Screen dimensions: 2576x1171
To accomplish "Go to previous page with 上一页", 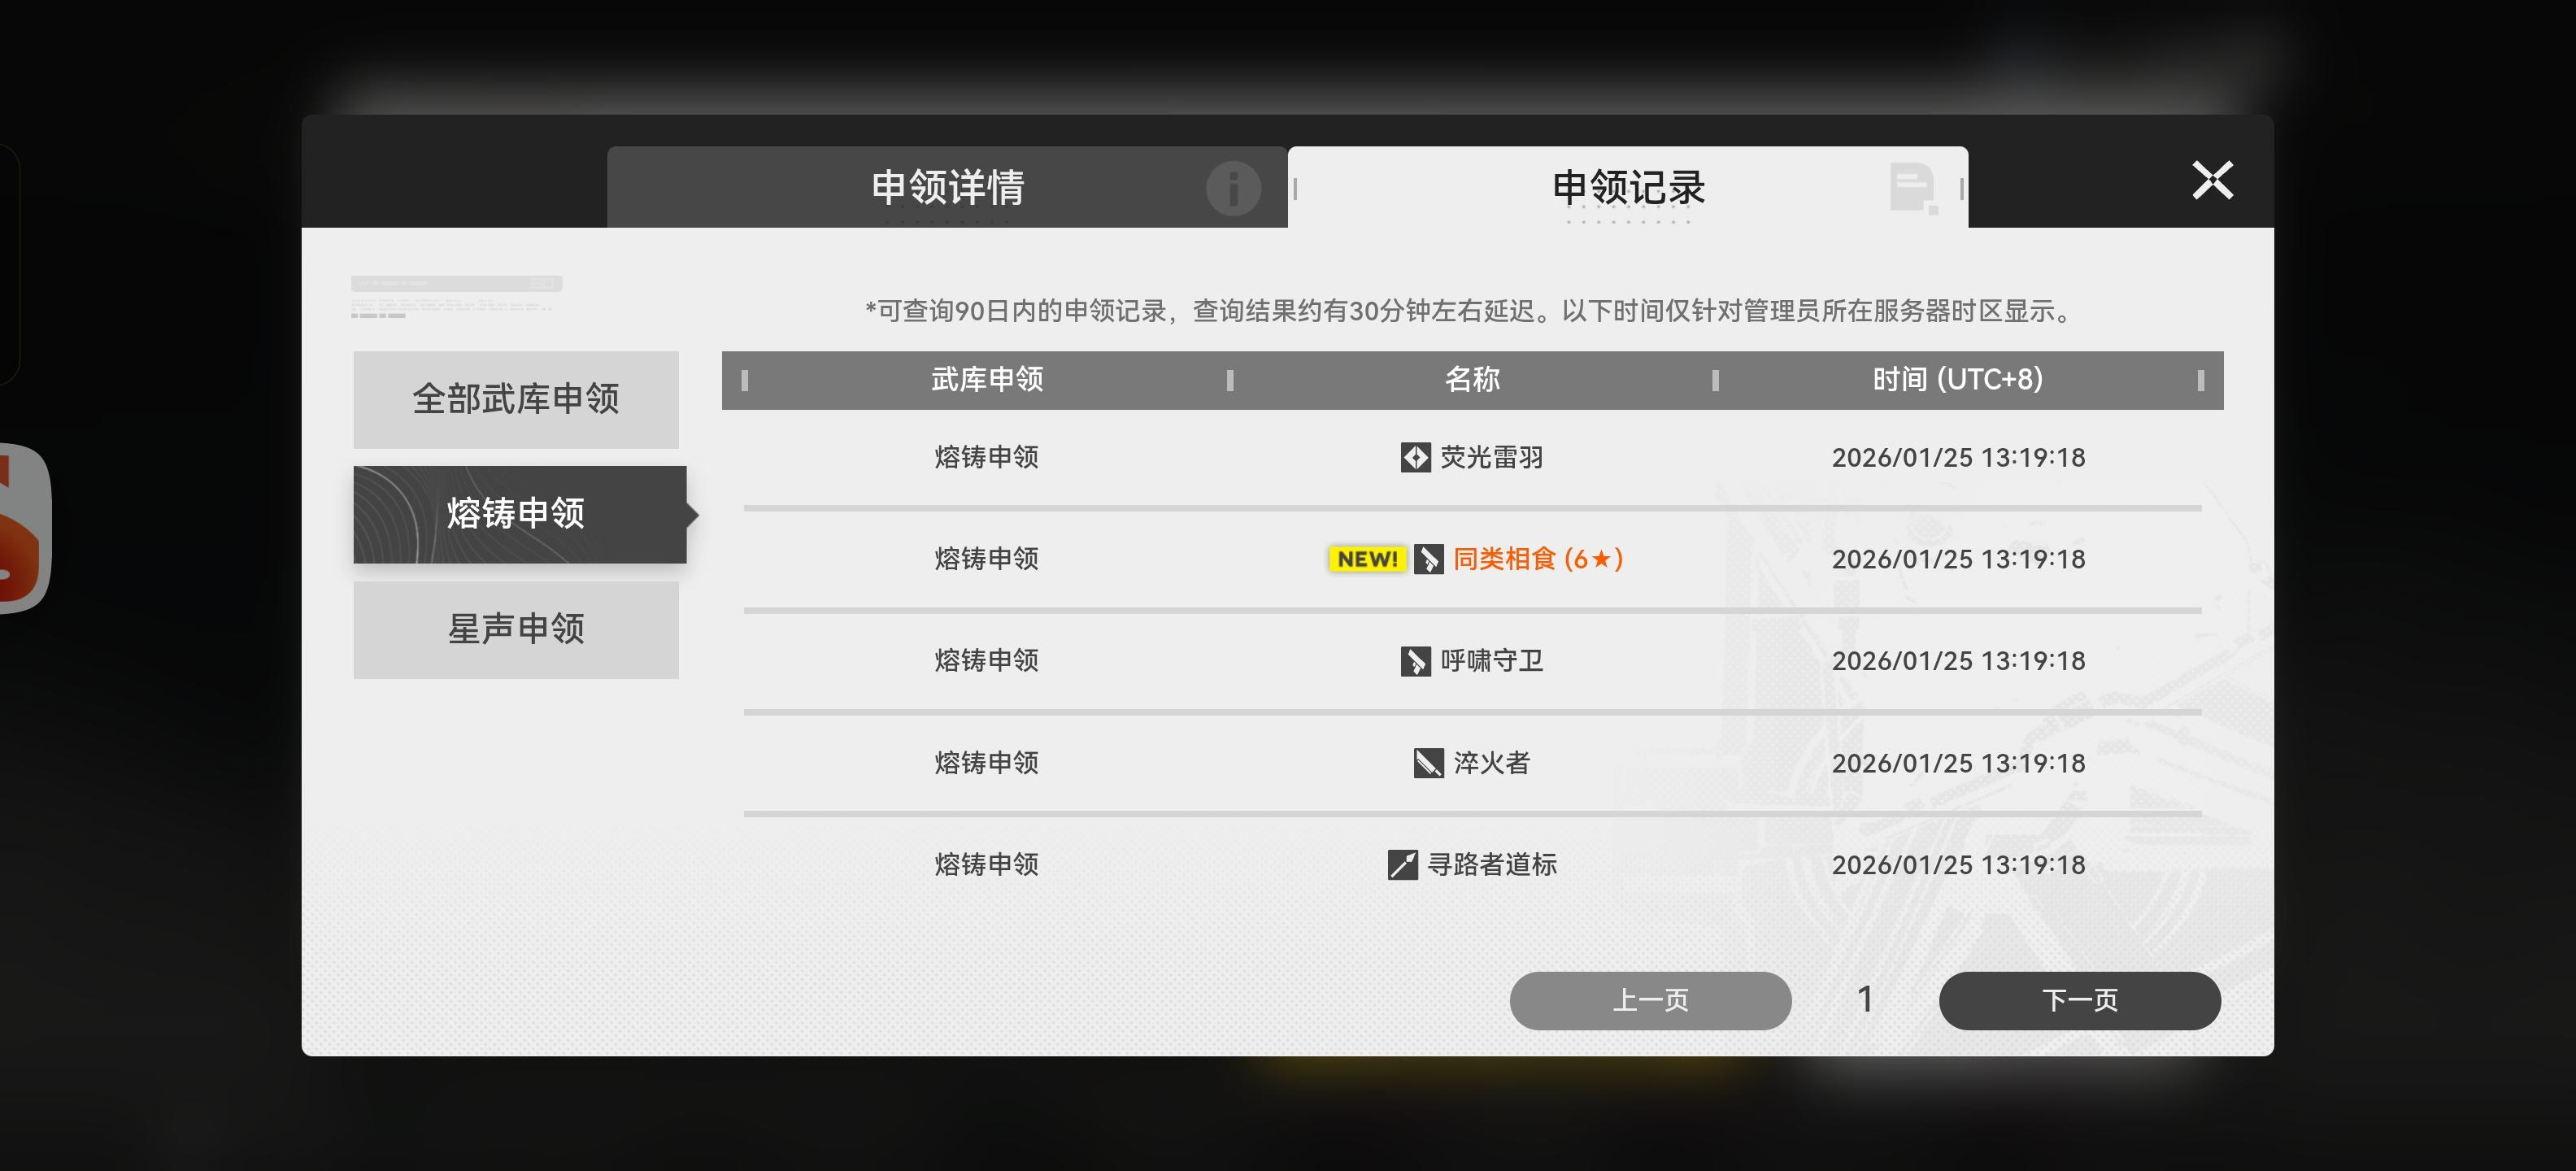I will point(1650,1000).
